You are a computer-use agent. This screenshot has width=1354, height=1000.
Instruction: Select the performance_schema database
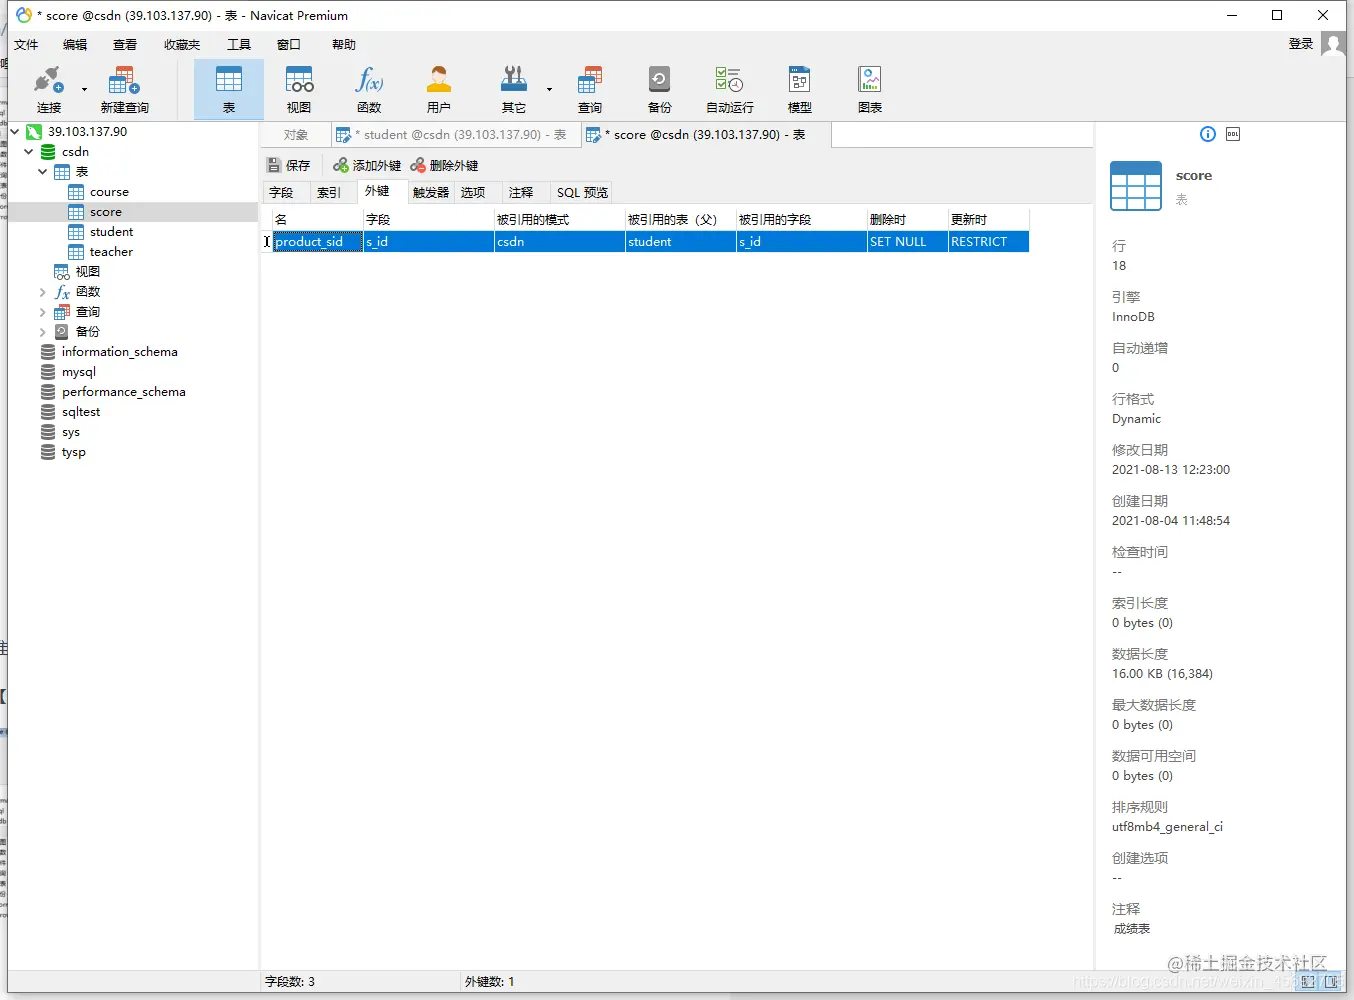click(123, 392)
